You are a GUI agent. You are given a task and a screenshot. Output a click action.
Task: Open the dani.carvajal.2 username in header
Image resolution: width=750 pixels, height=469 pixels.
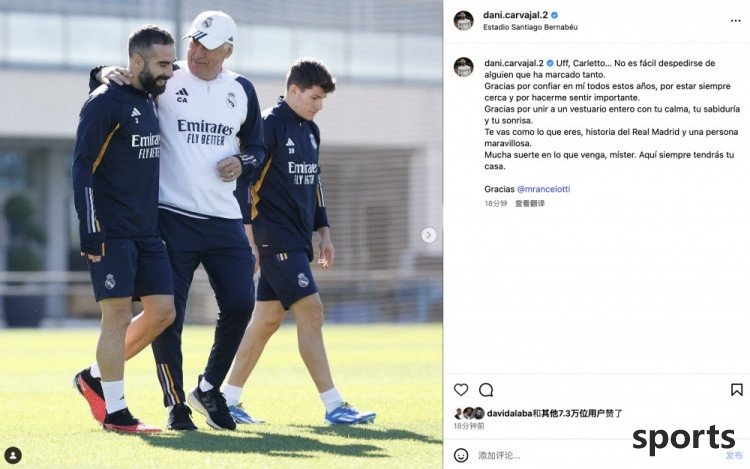click(515, 15)
